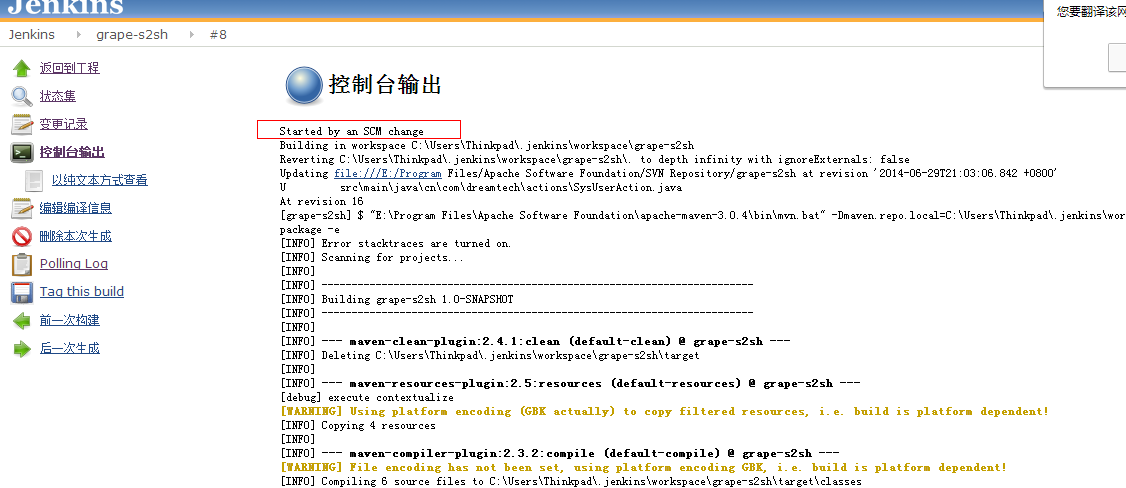
Task: Click the SysUserAction.java updated file line
Action: (480, 188)
